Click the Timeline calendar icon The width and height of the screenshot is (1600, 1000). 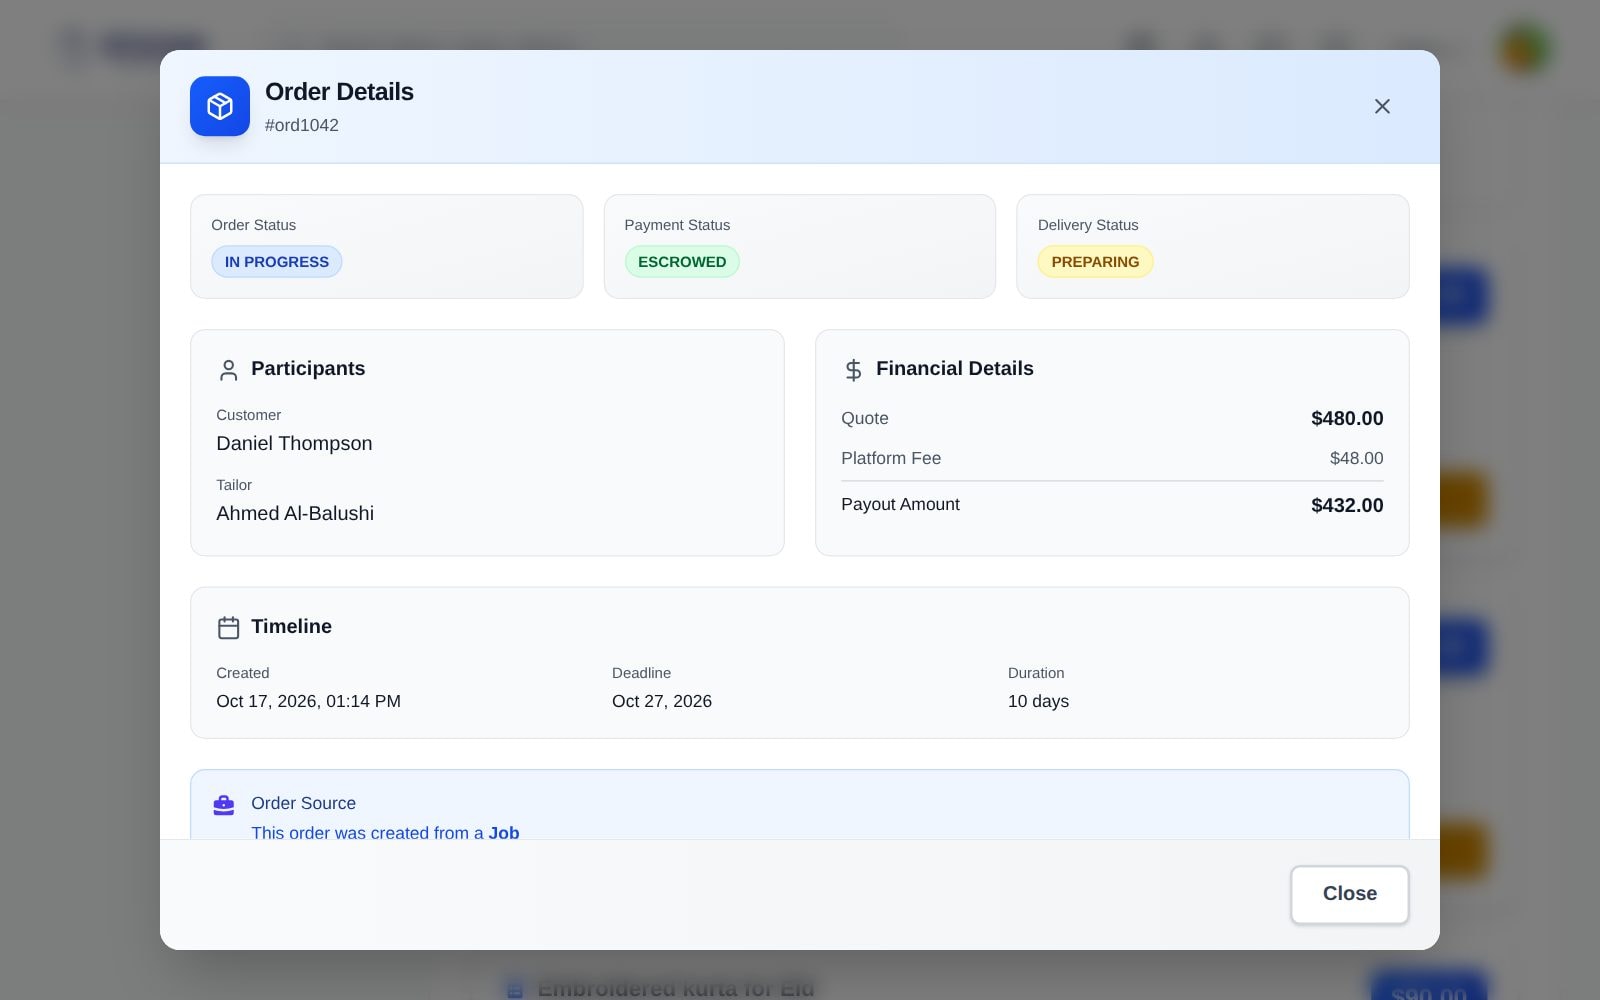228,627
